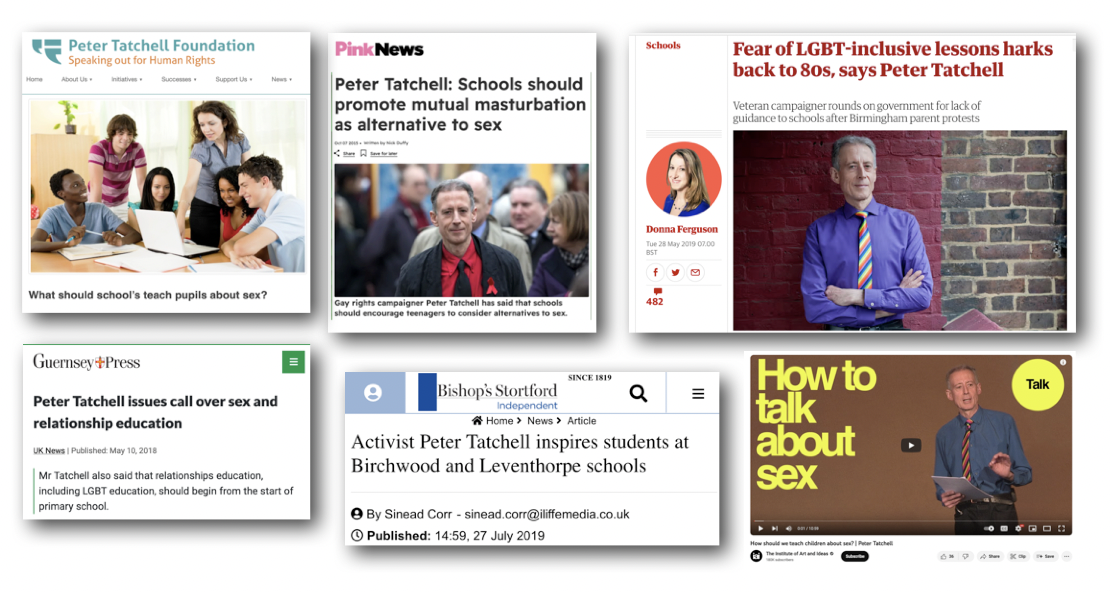Mute the video with the volume icon
This screenshot has height=592, width=1110.
[x=789, y=528]
